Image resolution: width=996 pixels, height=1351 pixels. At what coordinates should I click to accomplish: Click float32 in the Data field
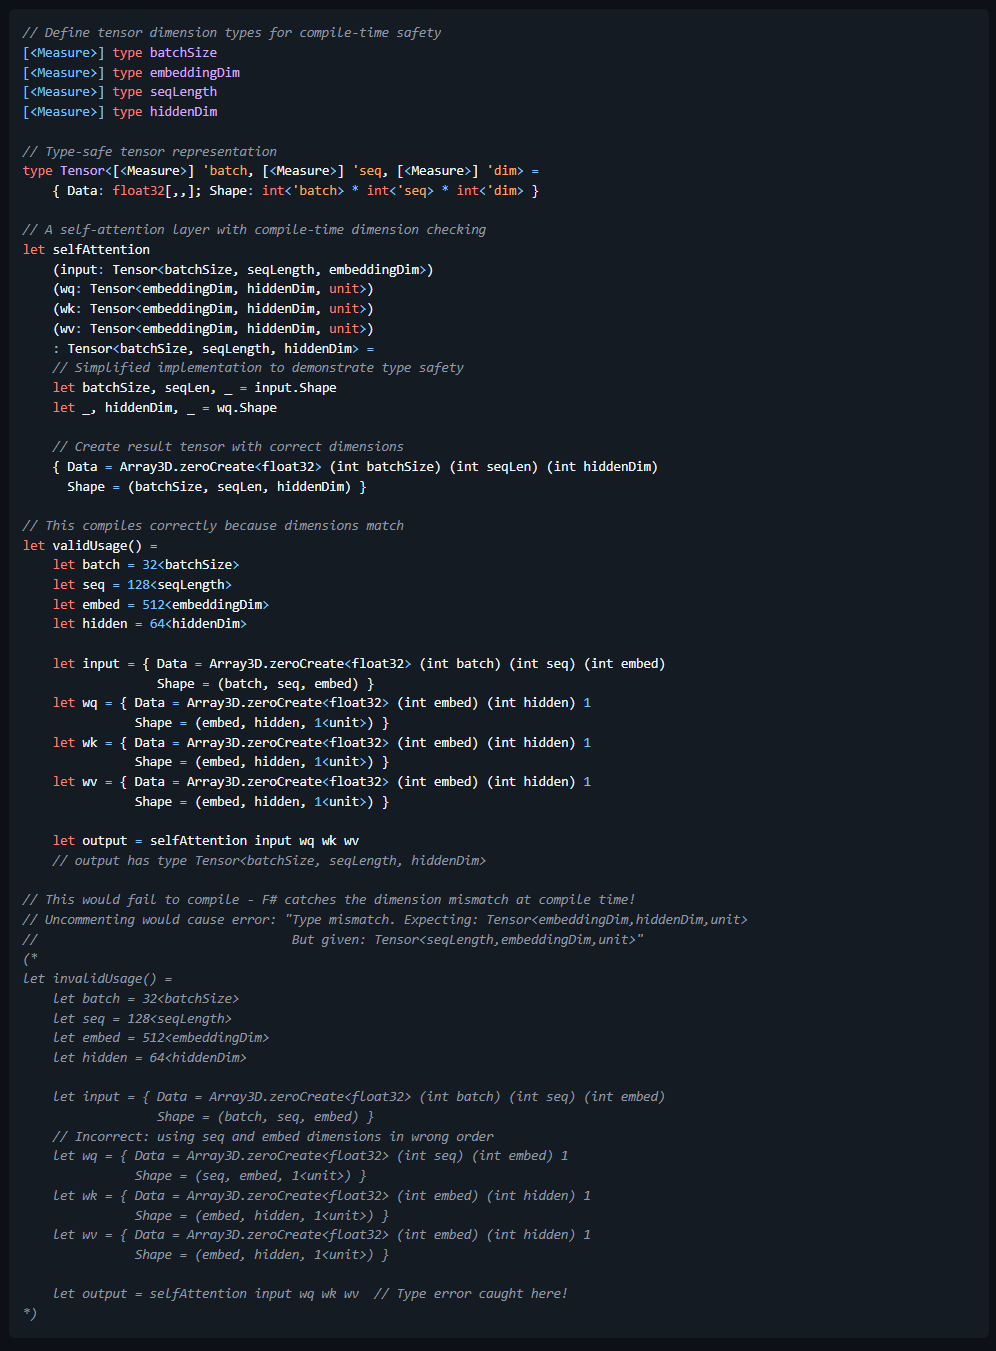point(138,190)
